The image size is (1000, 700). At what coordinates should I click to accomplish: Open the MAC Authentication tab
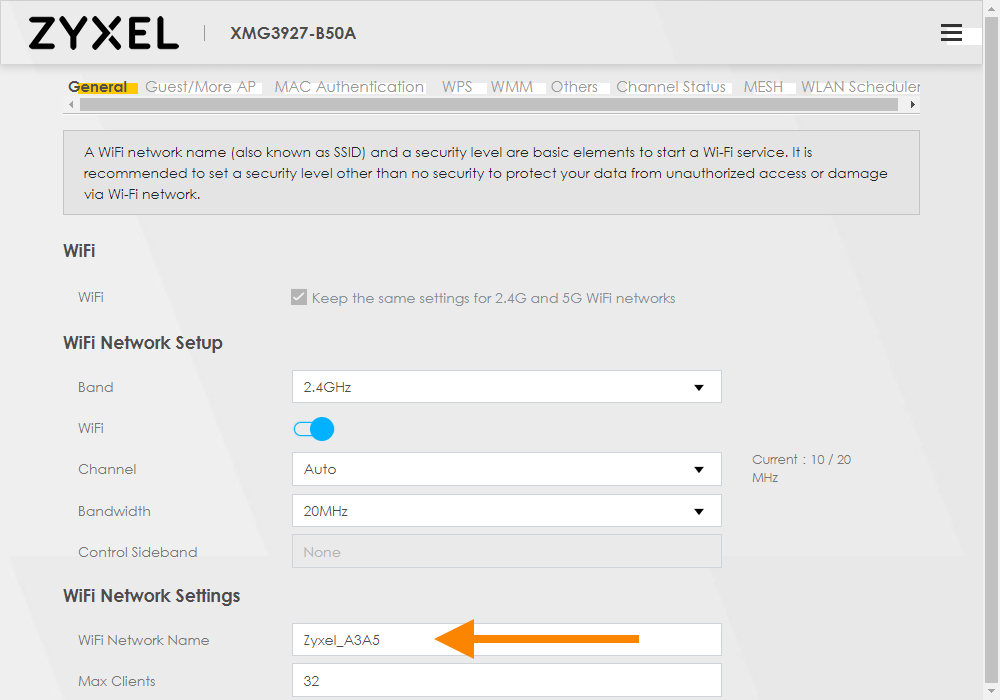(x=348, y=87)
